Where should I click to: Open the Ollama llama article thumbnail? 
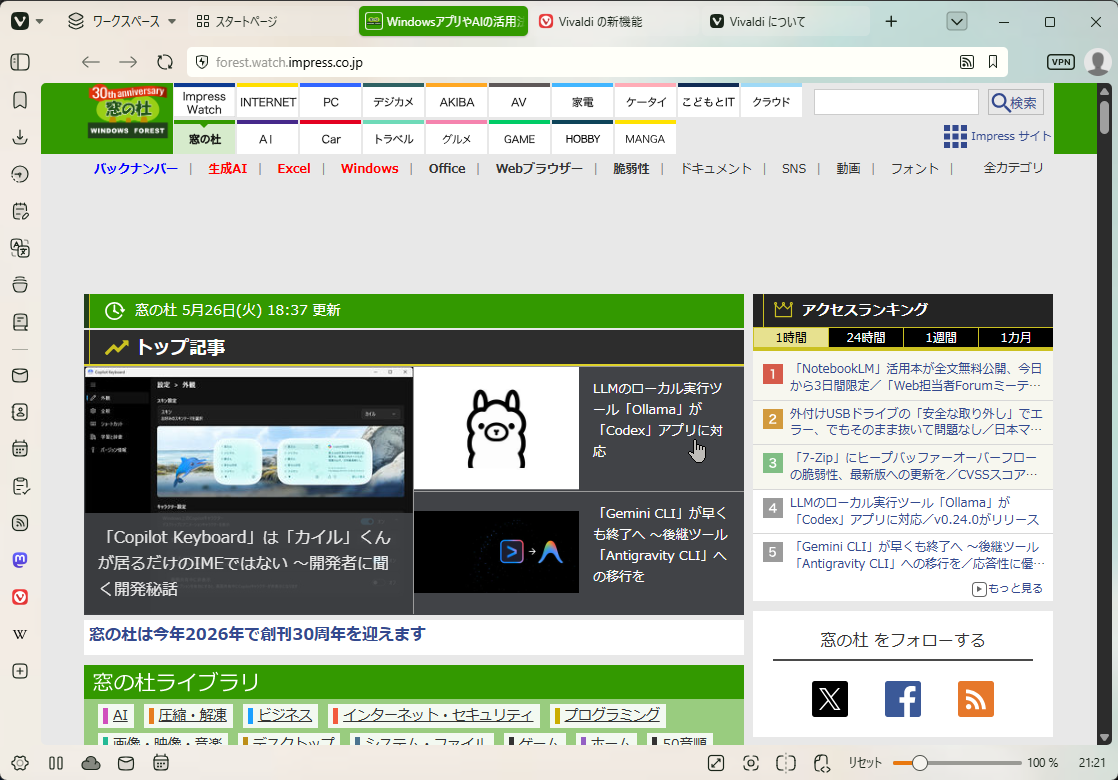tap(496, 428)
